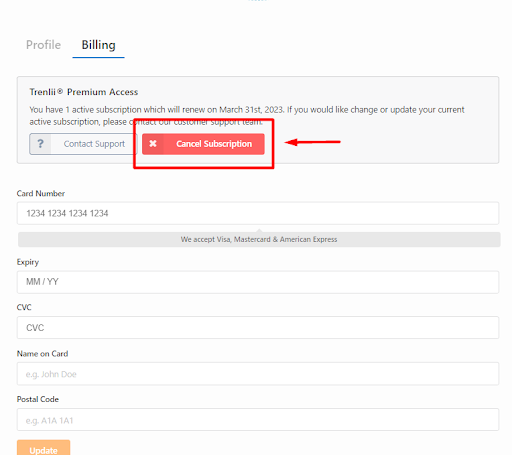
Task: Click the Expiry field label
Action: 28,262
